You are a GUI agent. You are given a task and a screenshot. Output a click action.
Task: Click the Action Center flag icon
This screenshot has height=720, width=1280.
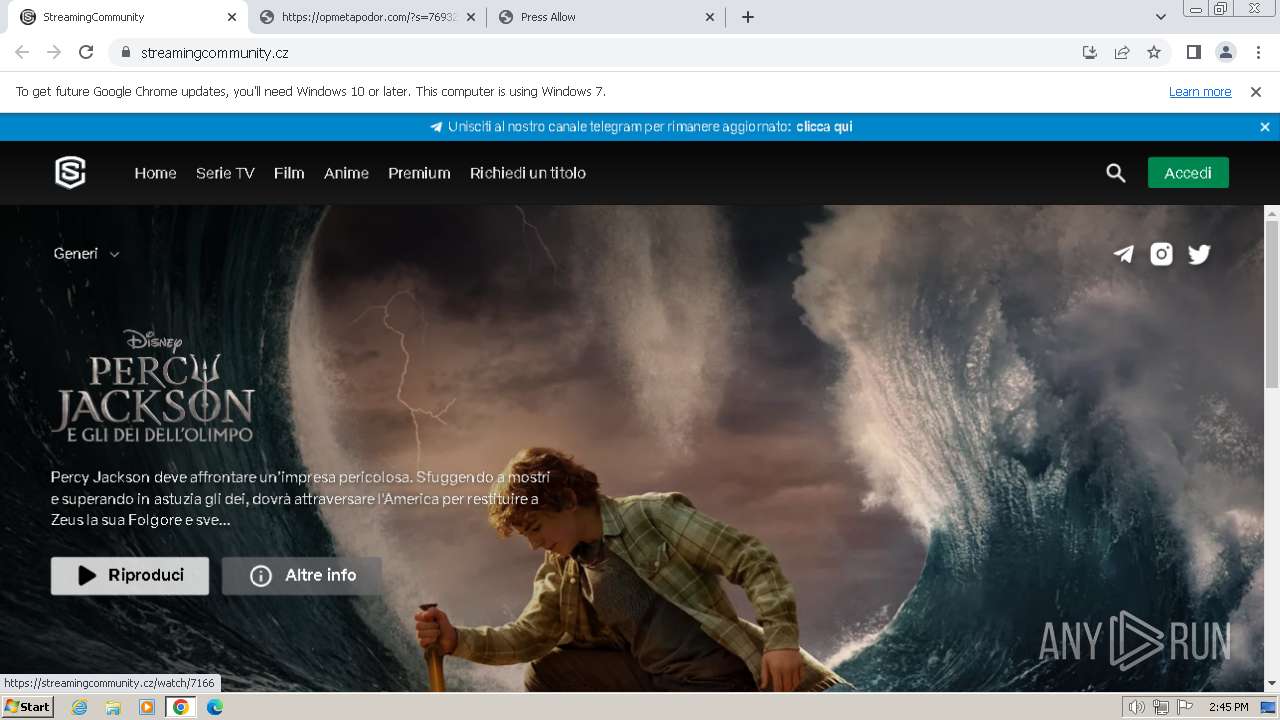(x=1185, y=707)
